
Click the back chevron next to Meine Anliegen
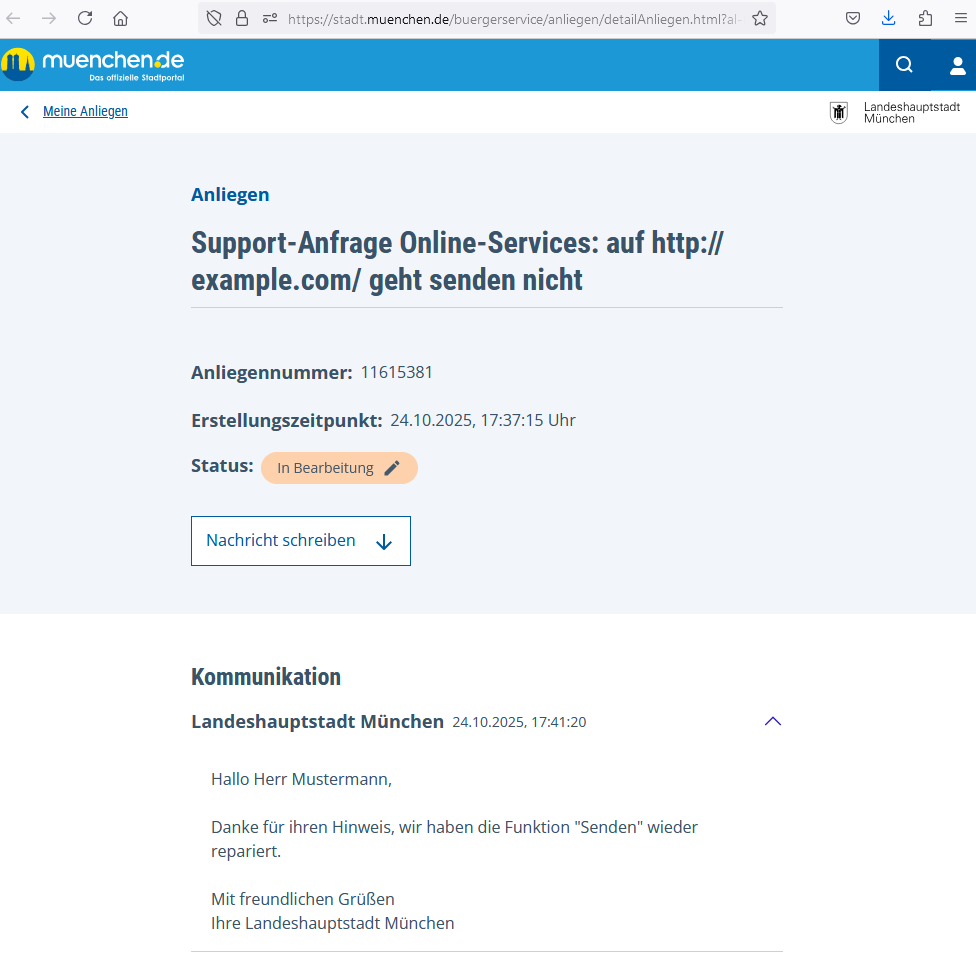pos(24,111)
